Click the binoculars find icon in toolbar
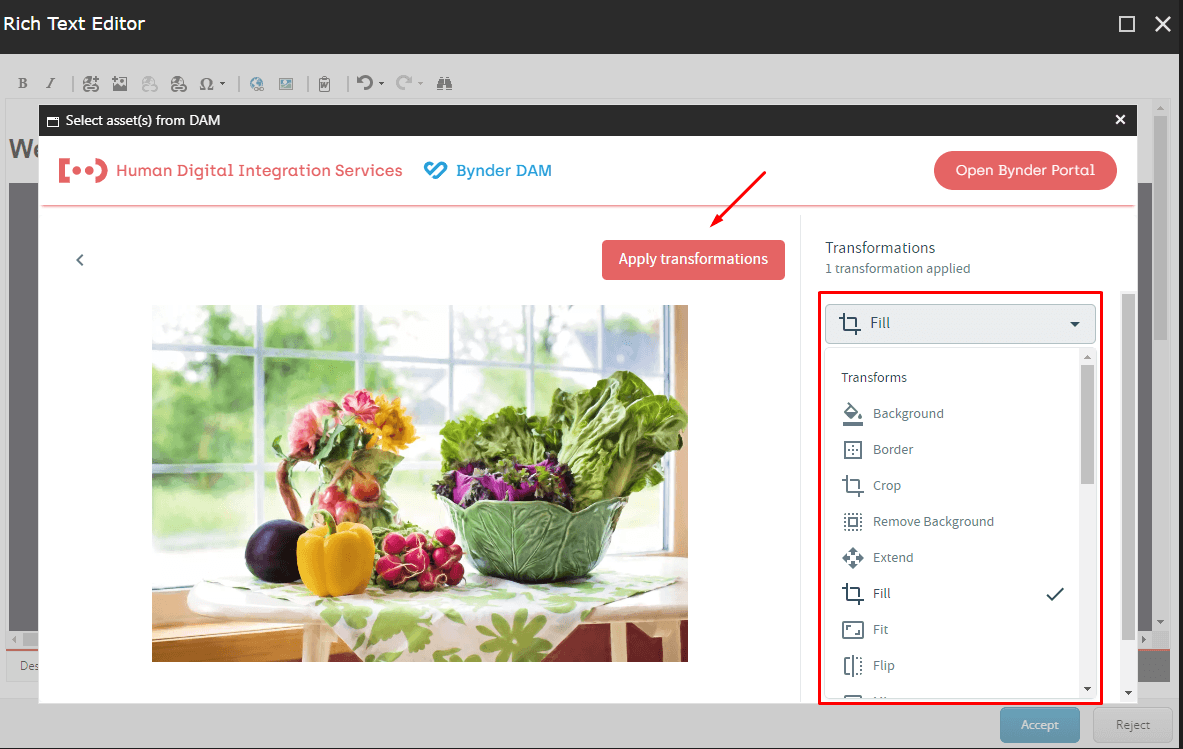This screenshot has width=1183, height=749. coord(445,84)
